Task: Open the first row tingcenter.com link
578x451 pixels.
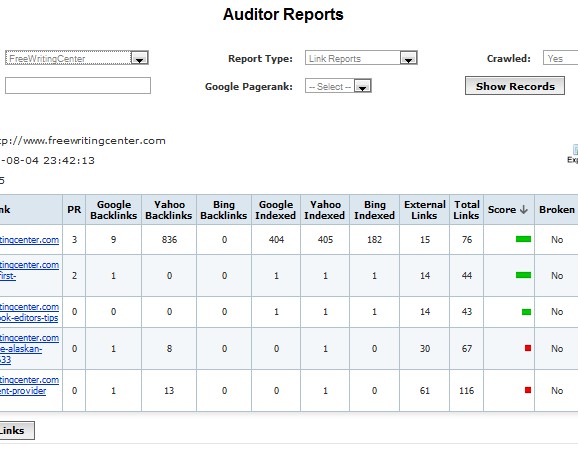Action: pyautogui.click(x=29, y=240)
